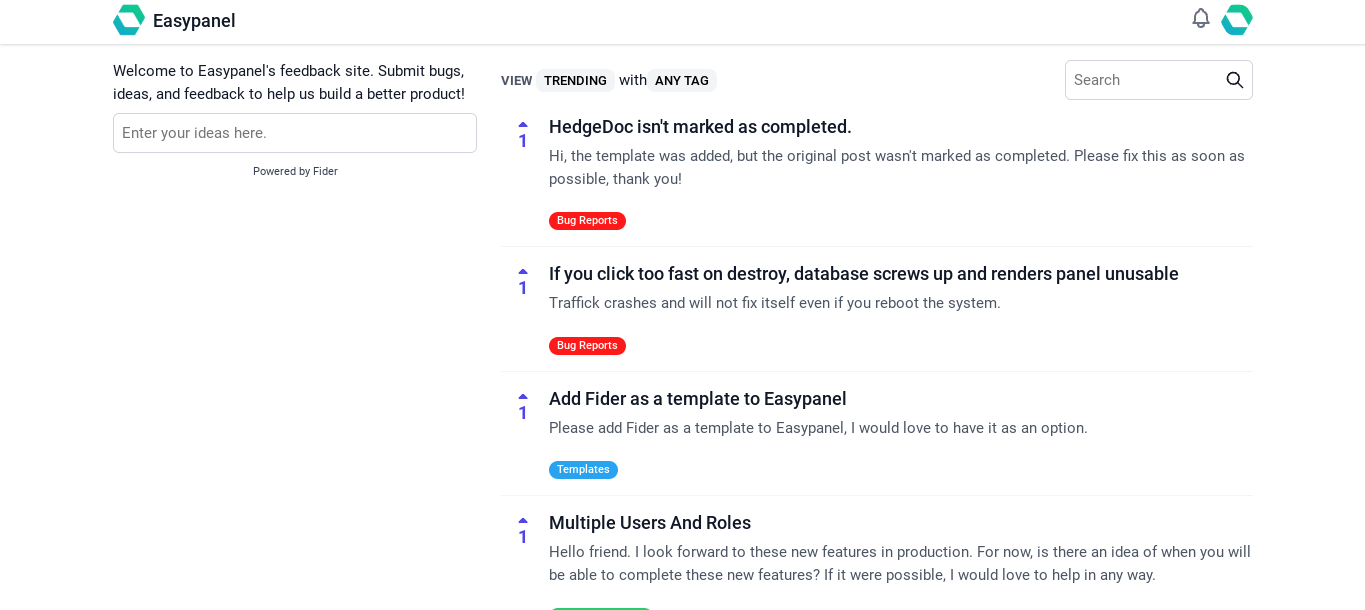Follow the Powered by Fider link
The width and height of the screenshot is (1365, 610).
[295, 171]
